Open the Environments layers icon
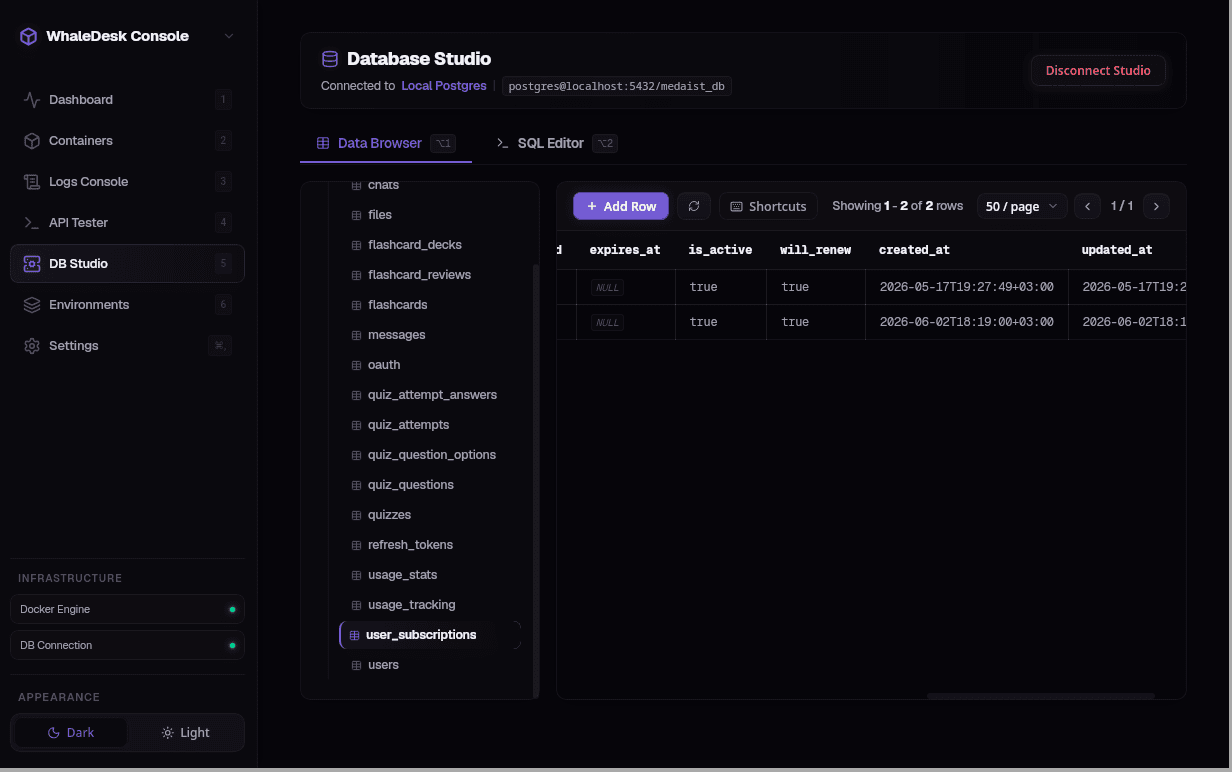This screenshot has height=772, width=1232. 32,305
